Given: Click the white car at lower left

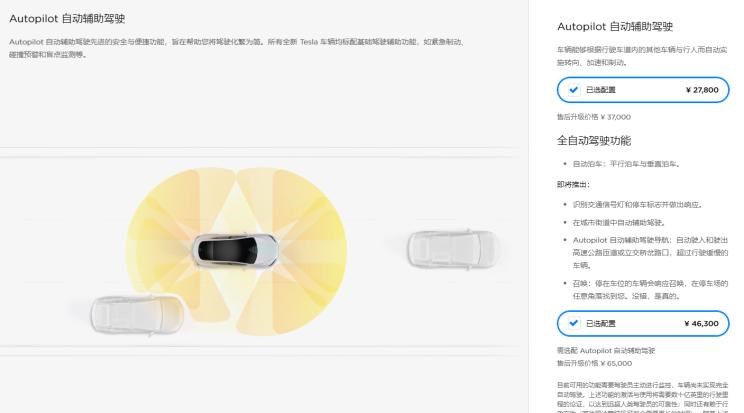Looking at the screenshot, I should coord(137,314).
